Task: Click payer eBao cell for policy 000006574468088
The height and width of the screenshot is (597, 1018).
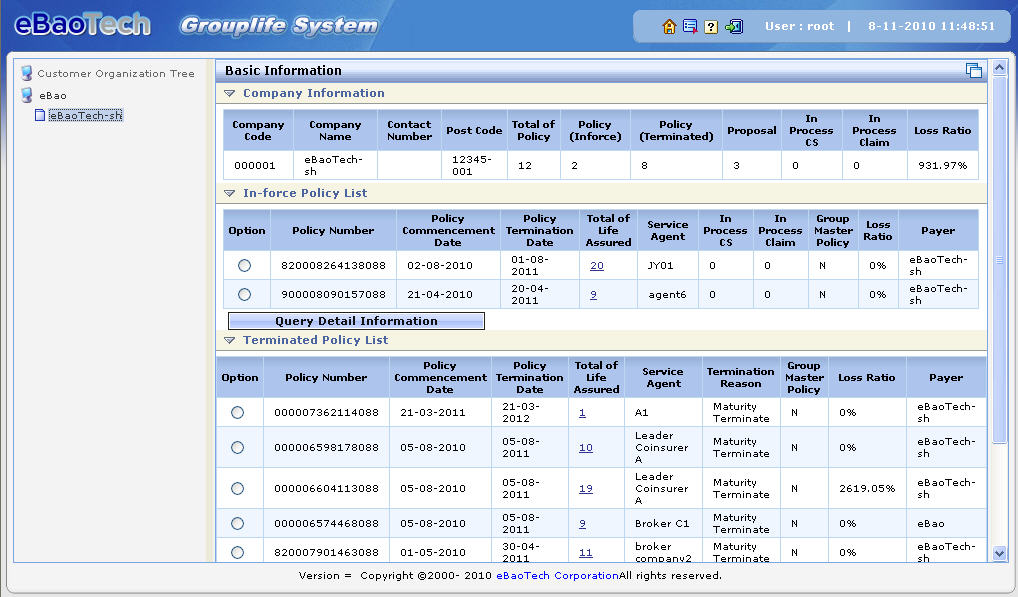Action: pyautogui.click(x=946, y=524)
